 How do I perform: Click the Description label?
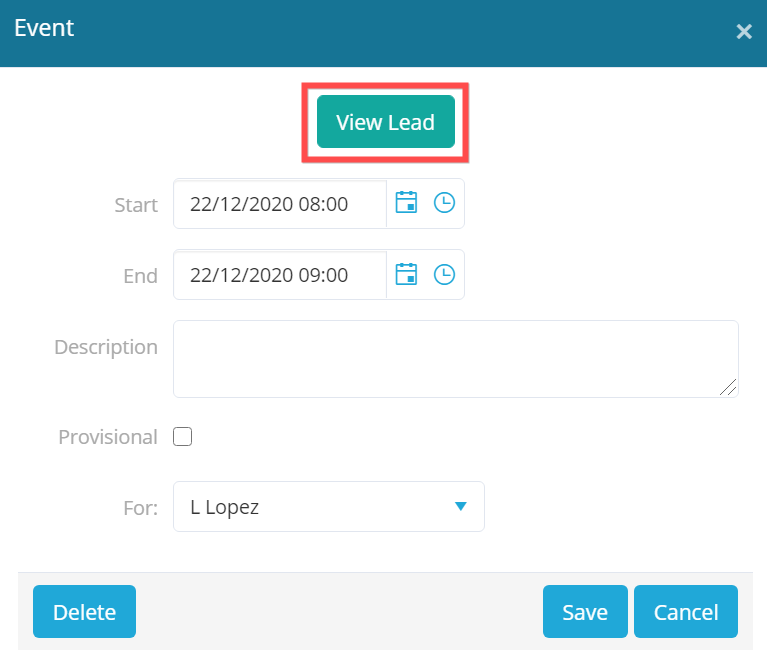(106, 347)
